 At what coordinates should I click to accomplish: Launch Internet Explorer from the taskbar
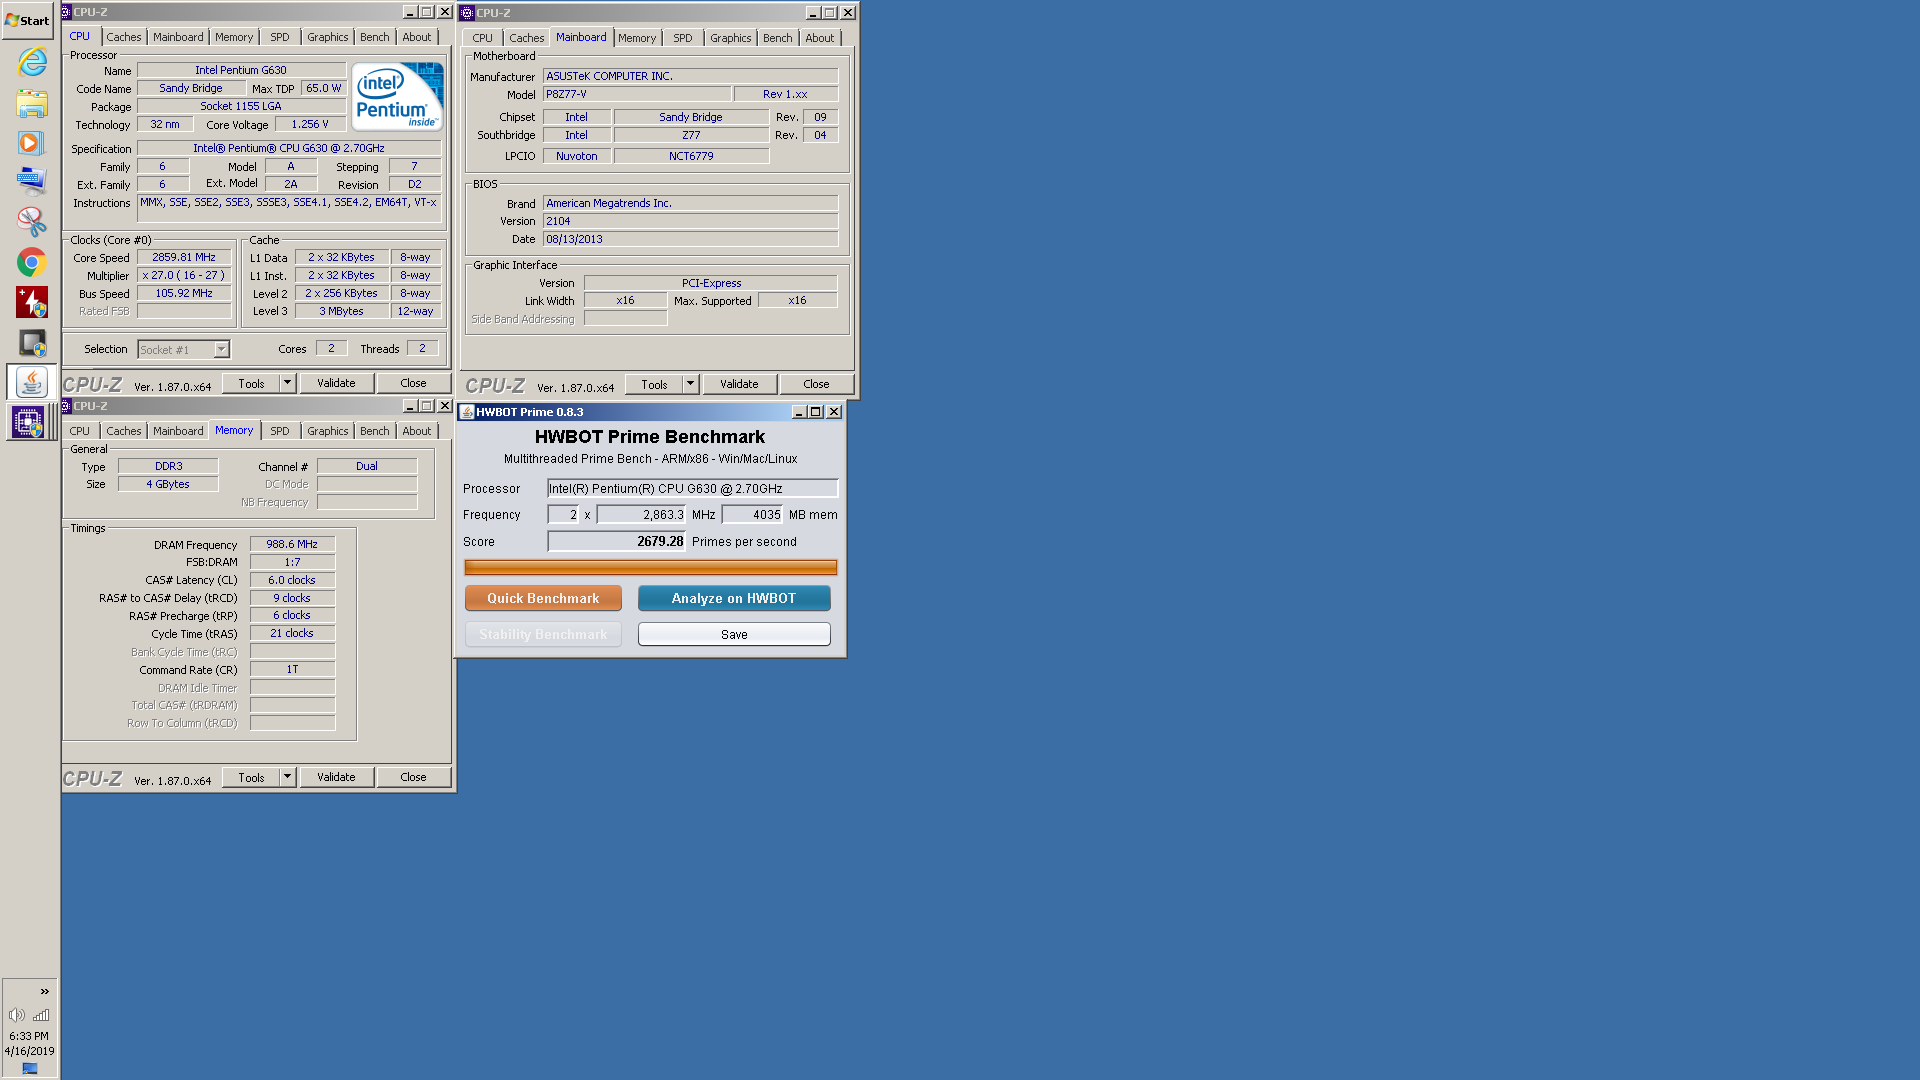32,62
